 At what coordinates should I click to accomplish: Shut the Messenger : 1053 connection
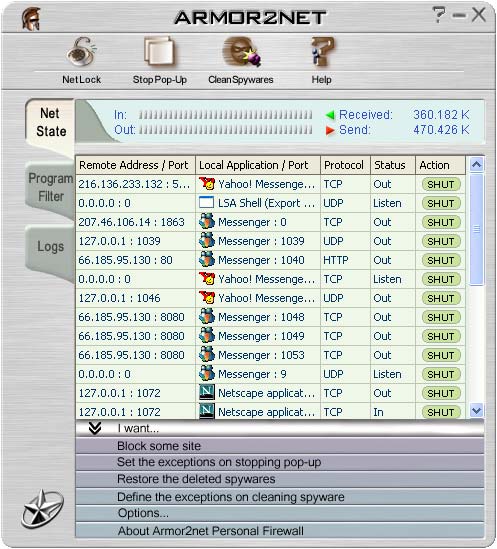(x=441, y=355)
